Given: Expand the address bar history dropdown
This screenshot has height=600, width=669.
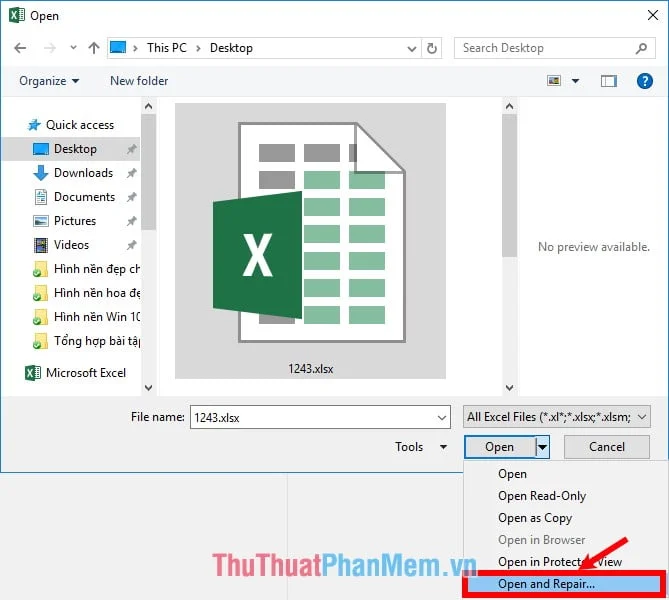Looking at the screenshot, I should (412, 48).
